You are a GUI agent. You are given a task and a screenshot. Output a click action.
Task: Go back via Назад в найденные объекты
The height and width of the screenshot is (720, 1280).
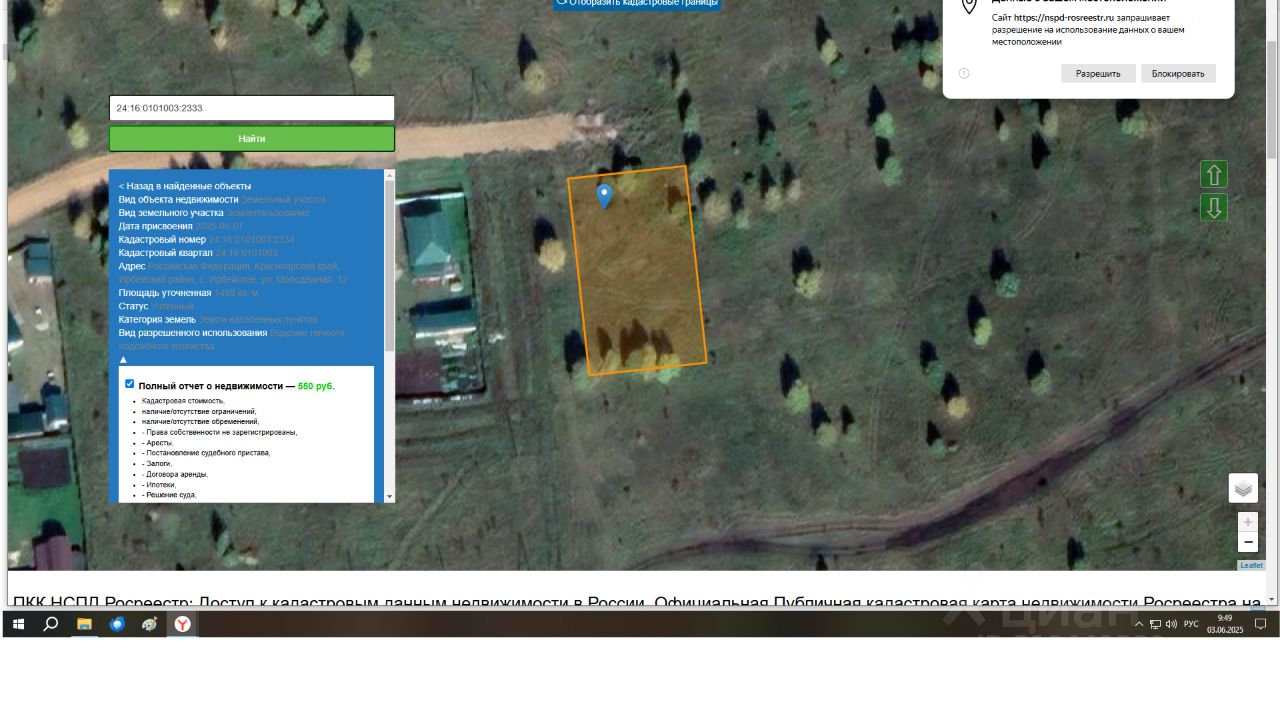185,186
